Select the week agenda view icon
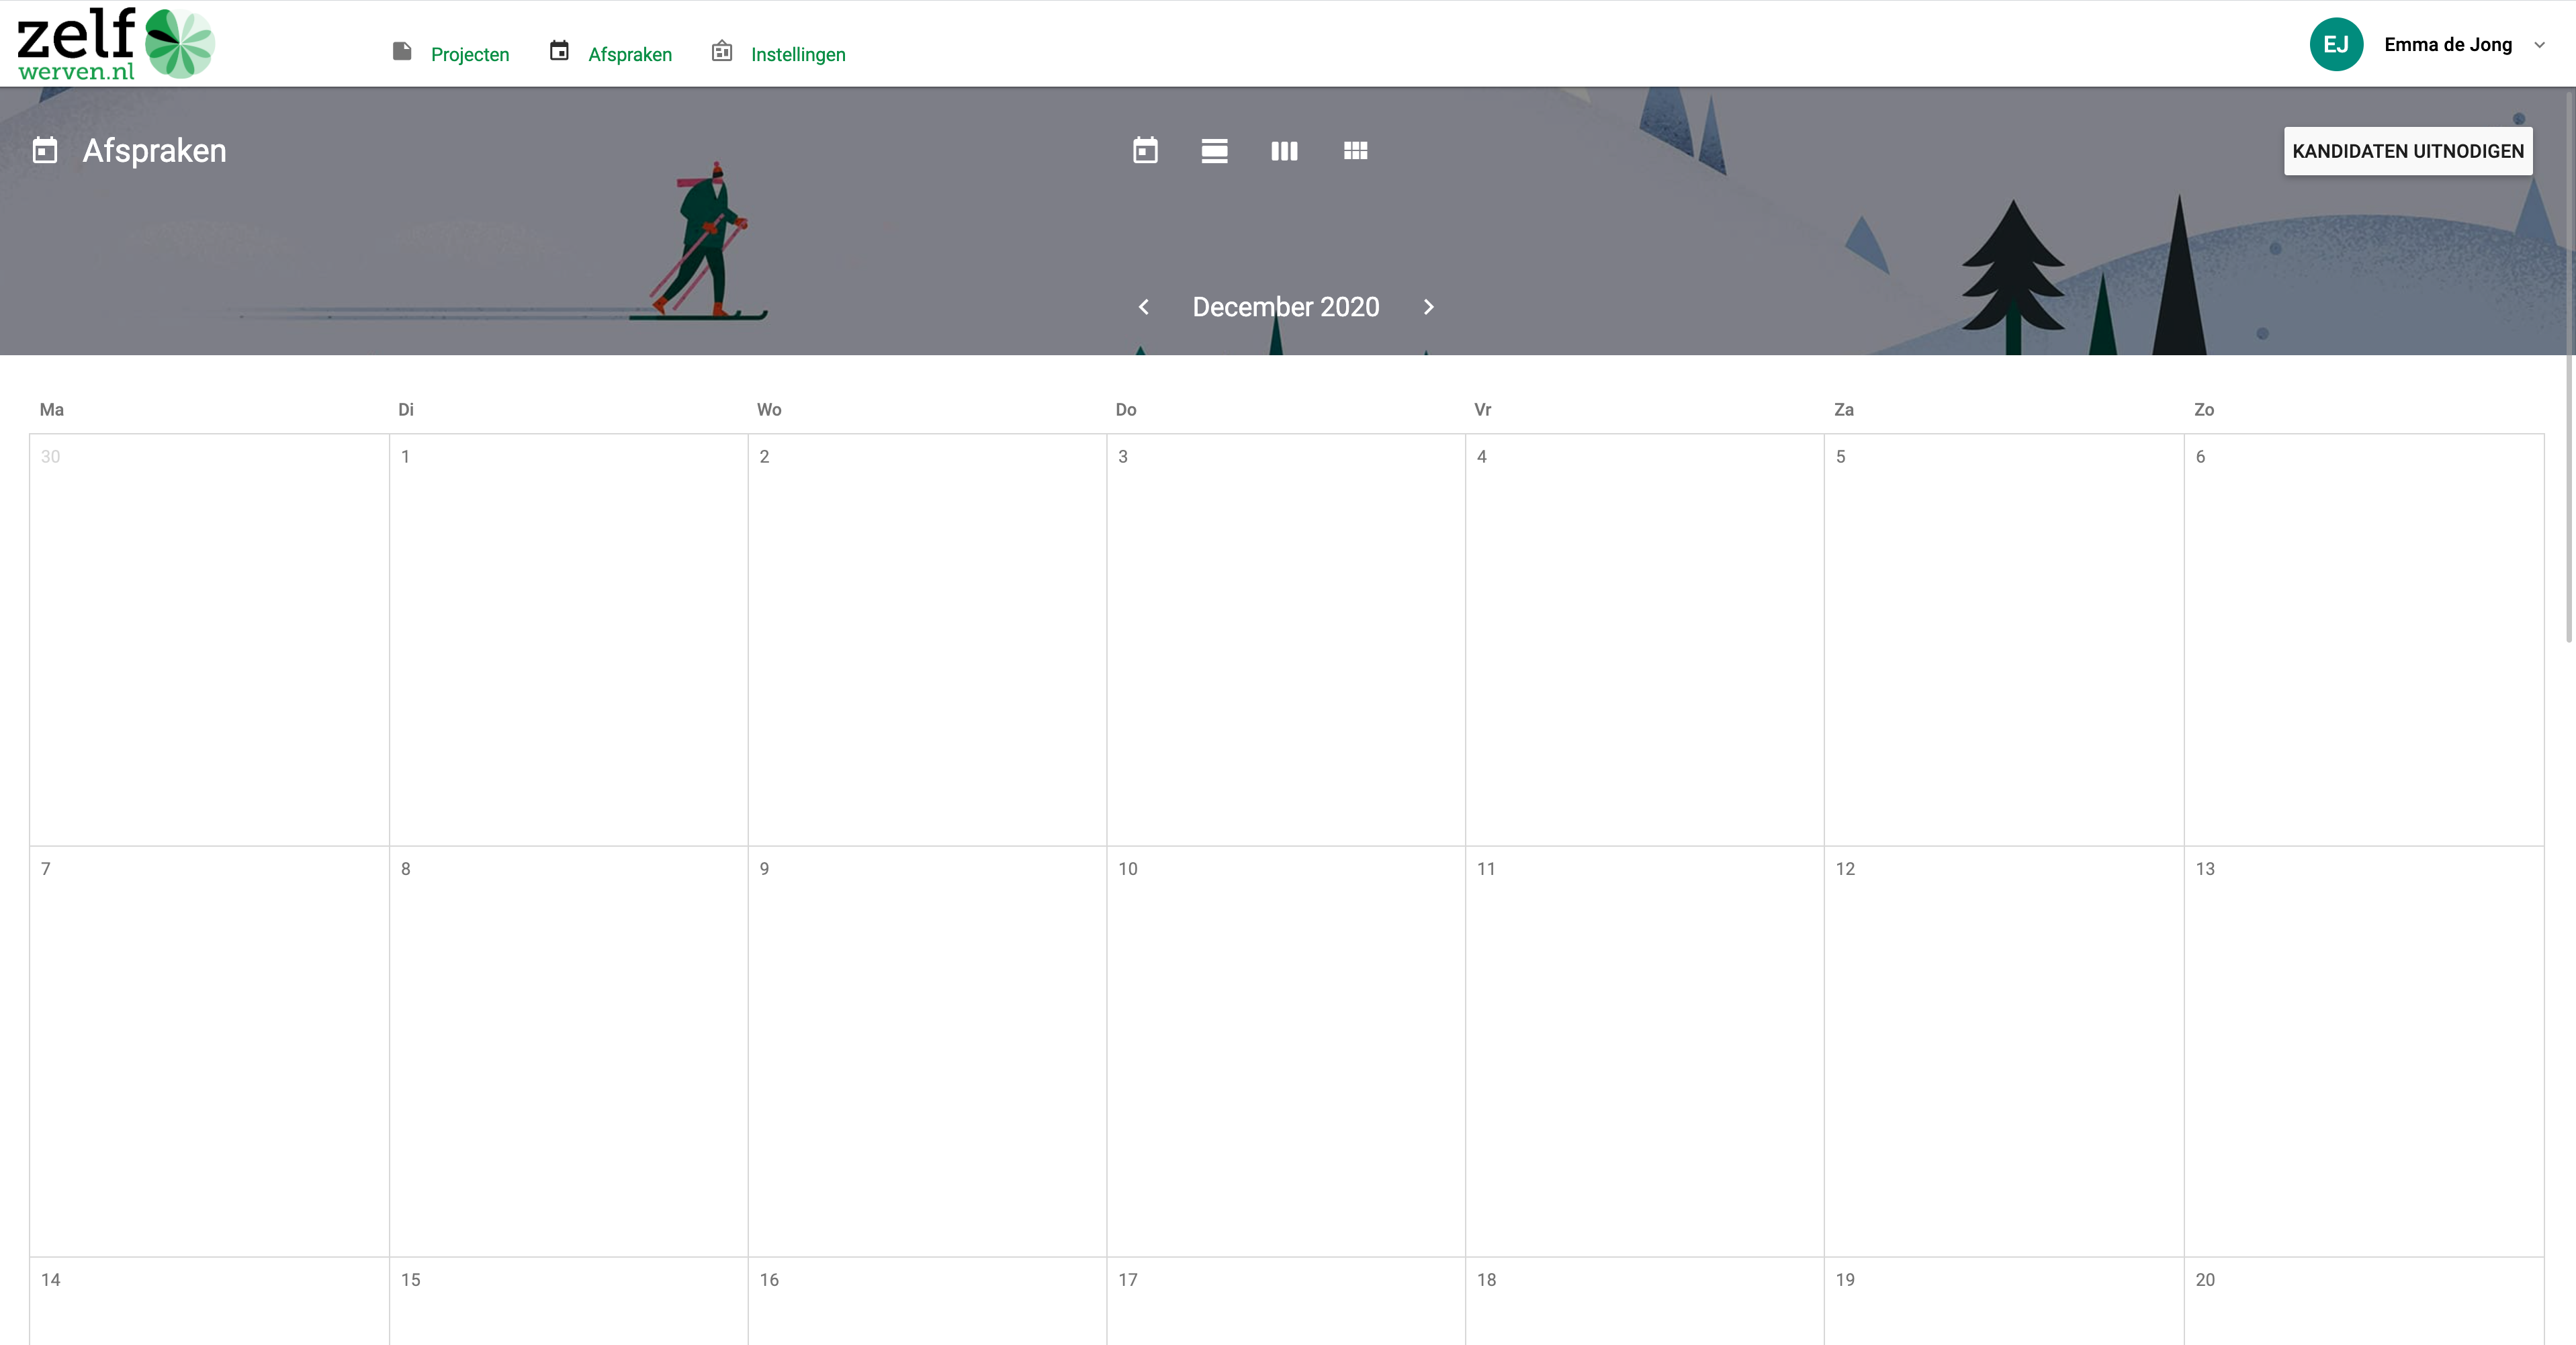 coord(1214,151)
